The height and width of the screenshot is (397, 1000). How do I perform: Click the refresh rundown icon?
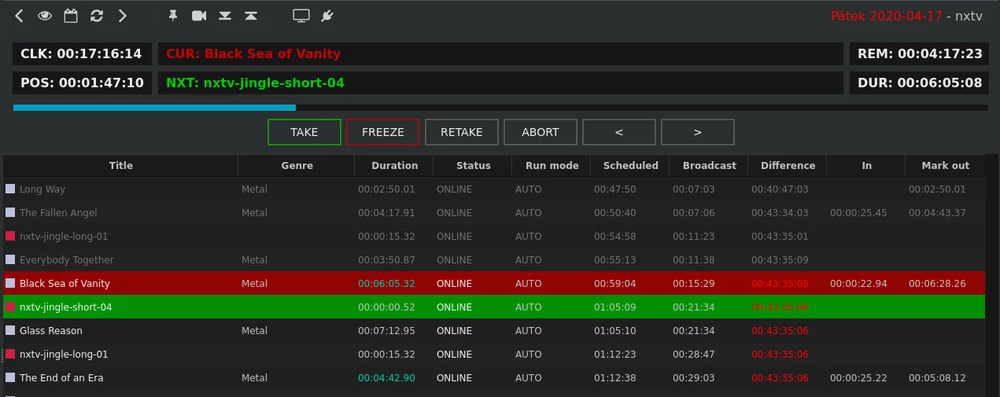coord(96,16)
